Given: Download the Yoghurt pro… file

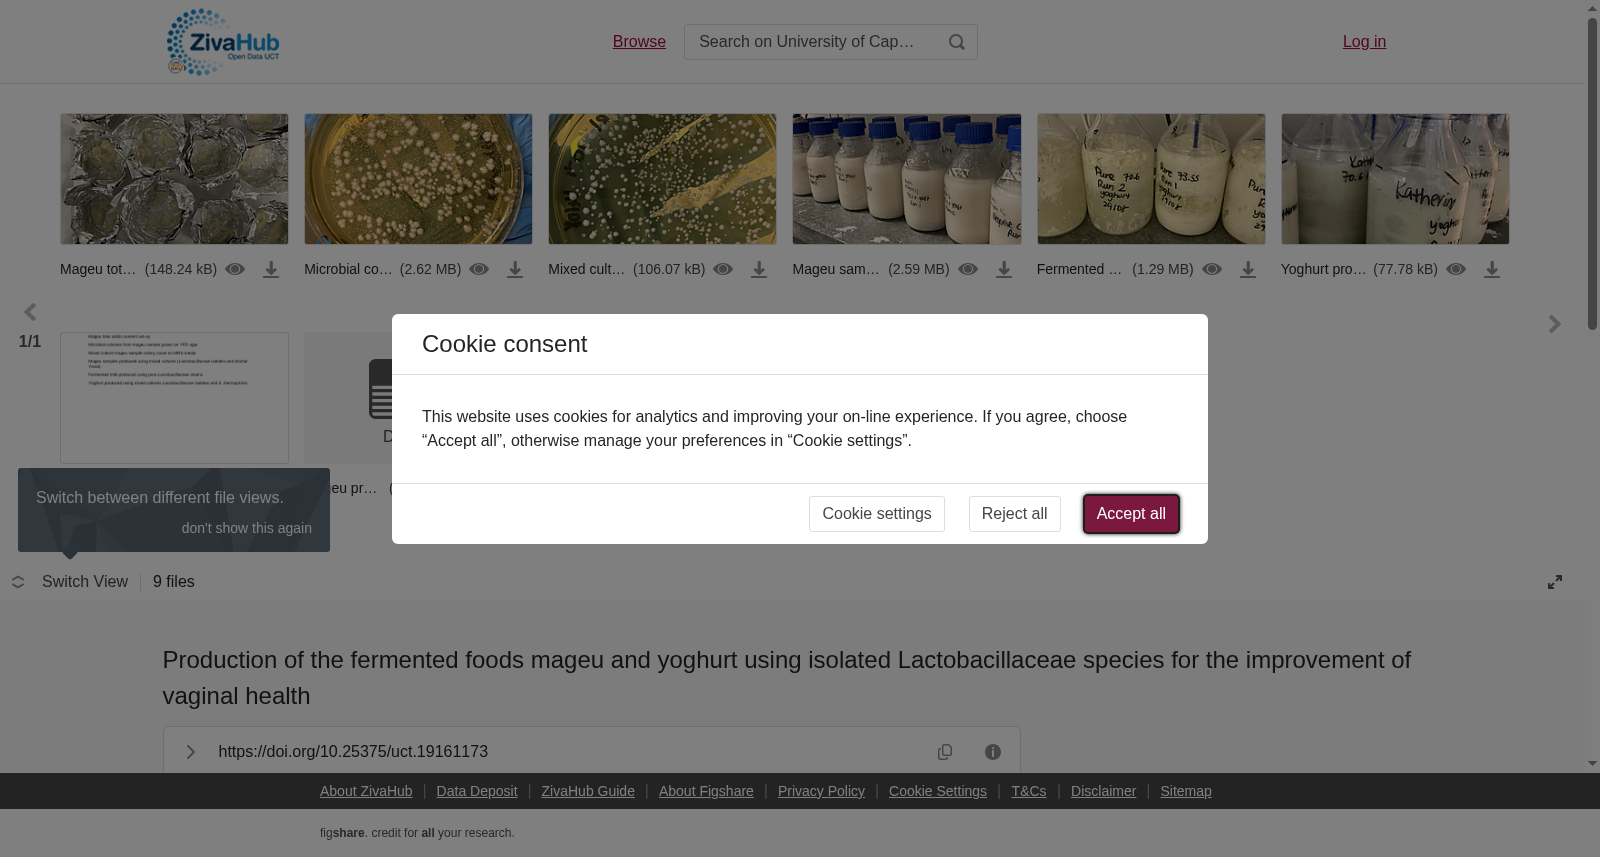Looking at the screenshot, I should click(1492, 270).
